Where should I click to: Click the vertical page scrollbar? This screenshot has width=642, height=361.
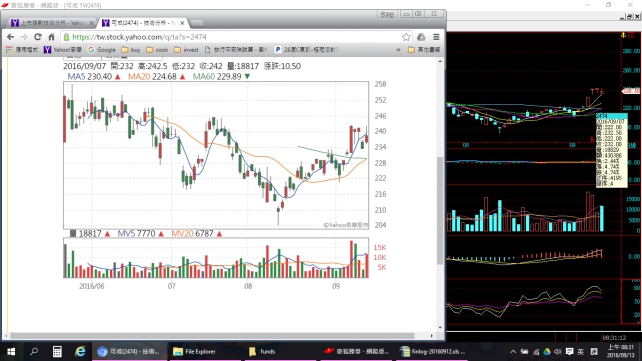tap(440, 211)
